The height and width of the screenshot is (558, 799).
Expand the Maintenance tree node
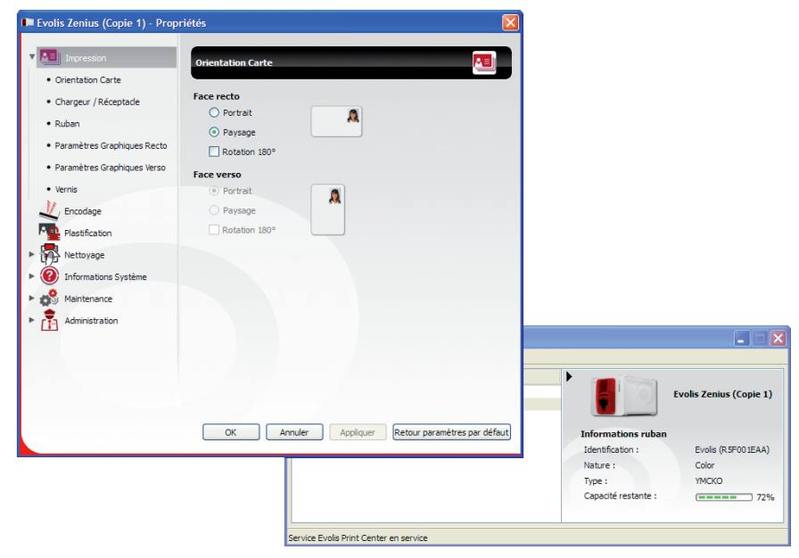(x=32, y=298)
